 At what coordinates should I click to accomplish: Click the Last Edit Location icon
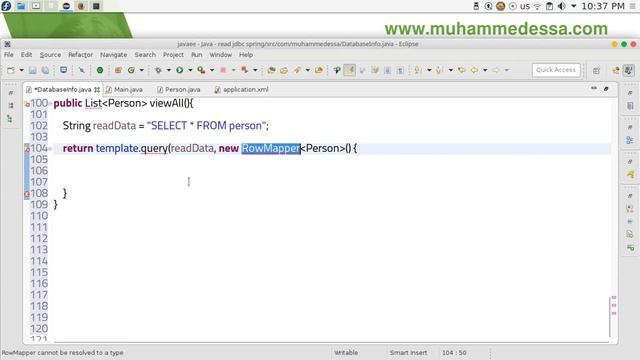462,70
